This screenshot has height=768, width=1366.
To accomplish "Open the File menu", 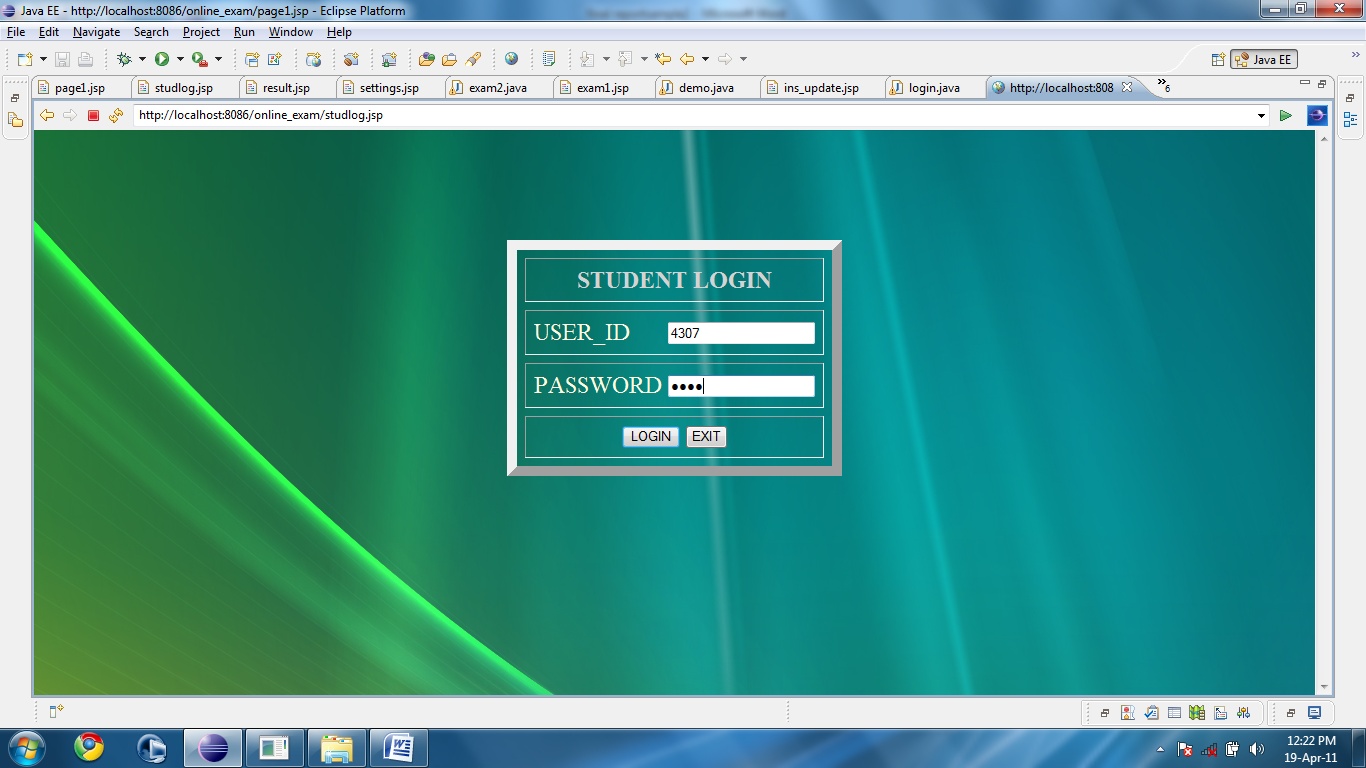I will [x=16, y=32].
